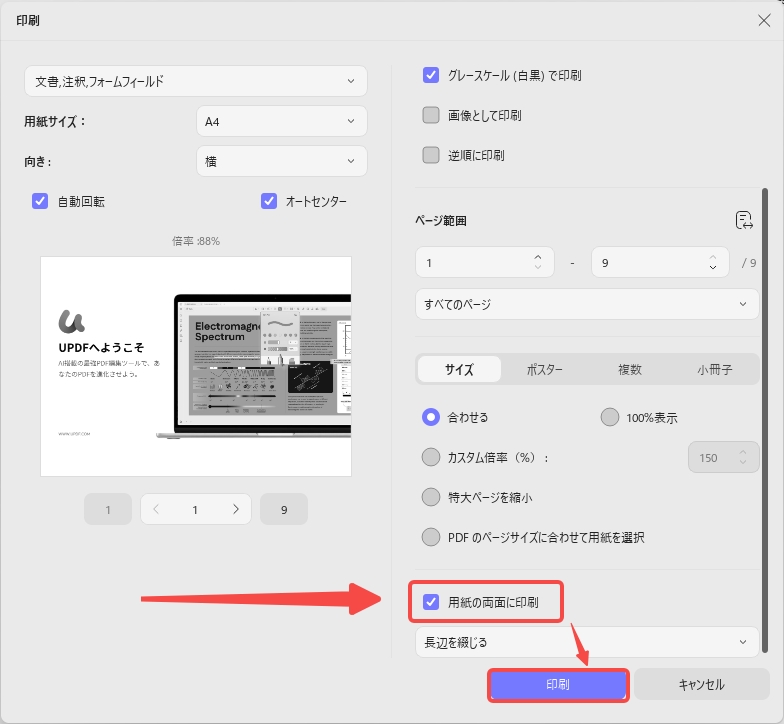Switch to サイズ tab
784x724 pixels.
[459, 370]
